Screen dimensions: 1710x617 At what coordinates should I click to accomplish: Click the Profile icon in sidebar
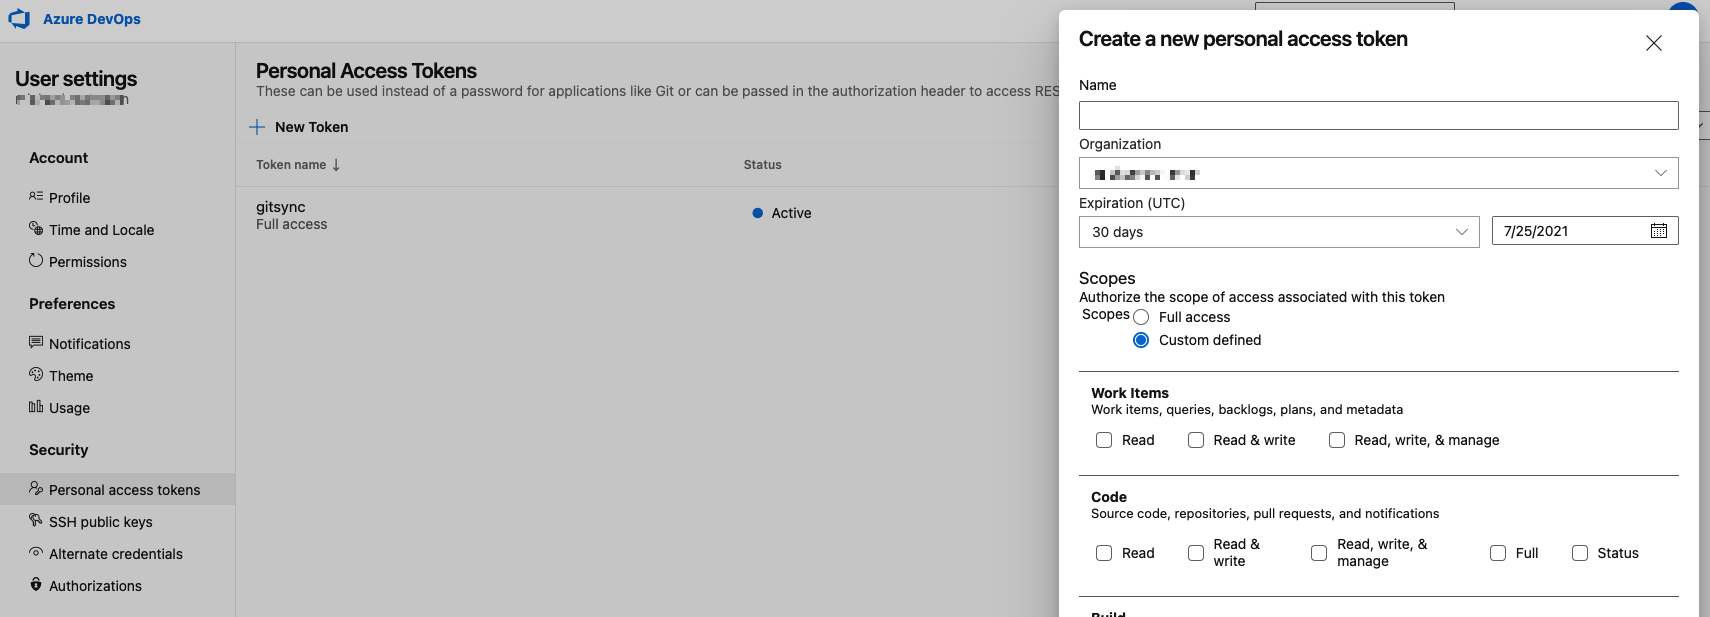[36, 197]
